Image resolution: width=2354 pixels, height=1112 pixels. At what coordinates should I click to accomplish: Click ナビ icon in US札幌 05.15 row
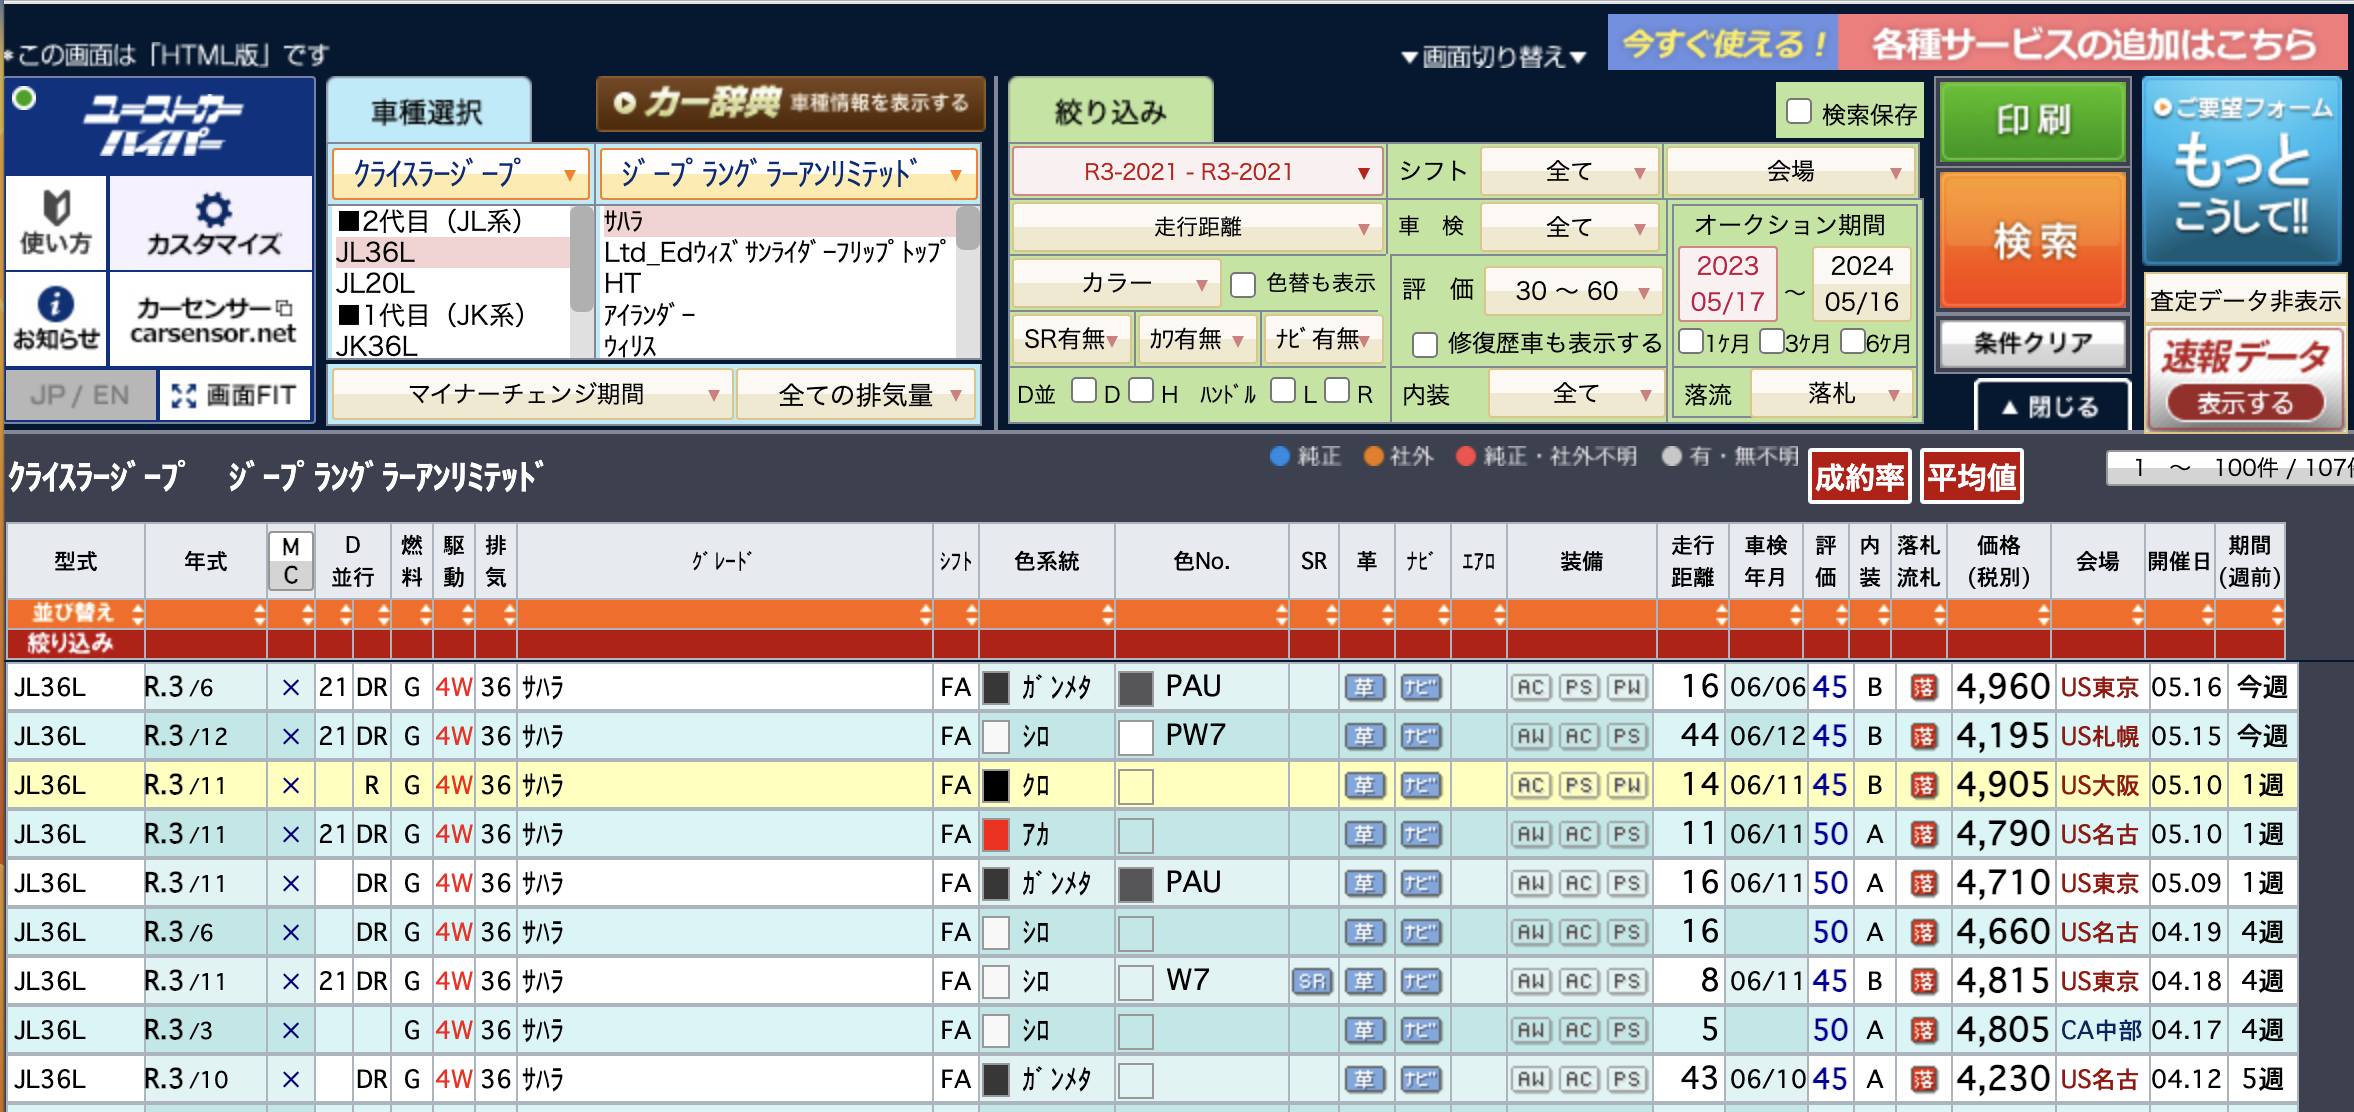1420,736
